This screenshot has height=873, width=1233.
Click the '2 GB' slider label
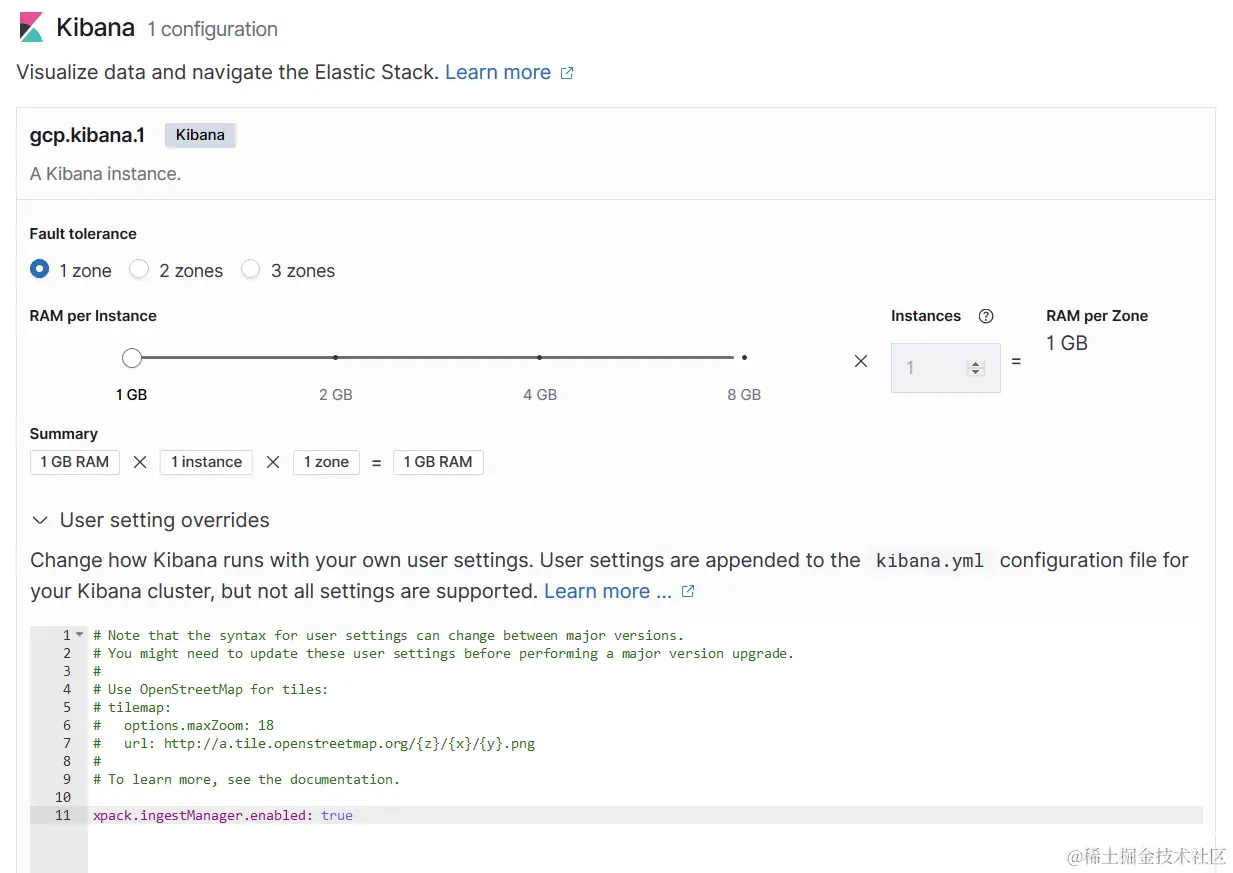(336, 394)
